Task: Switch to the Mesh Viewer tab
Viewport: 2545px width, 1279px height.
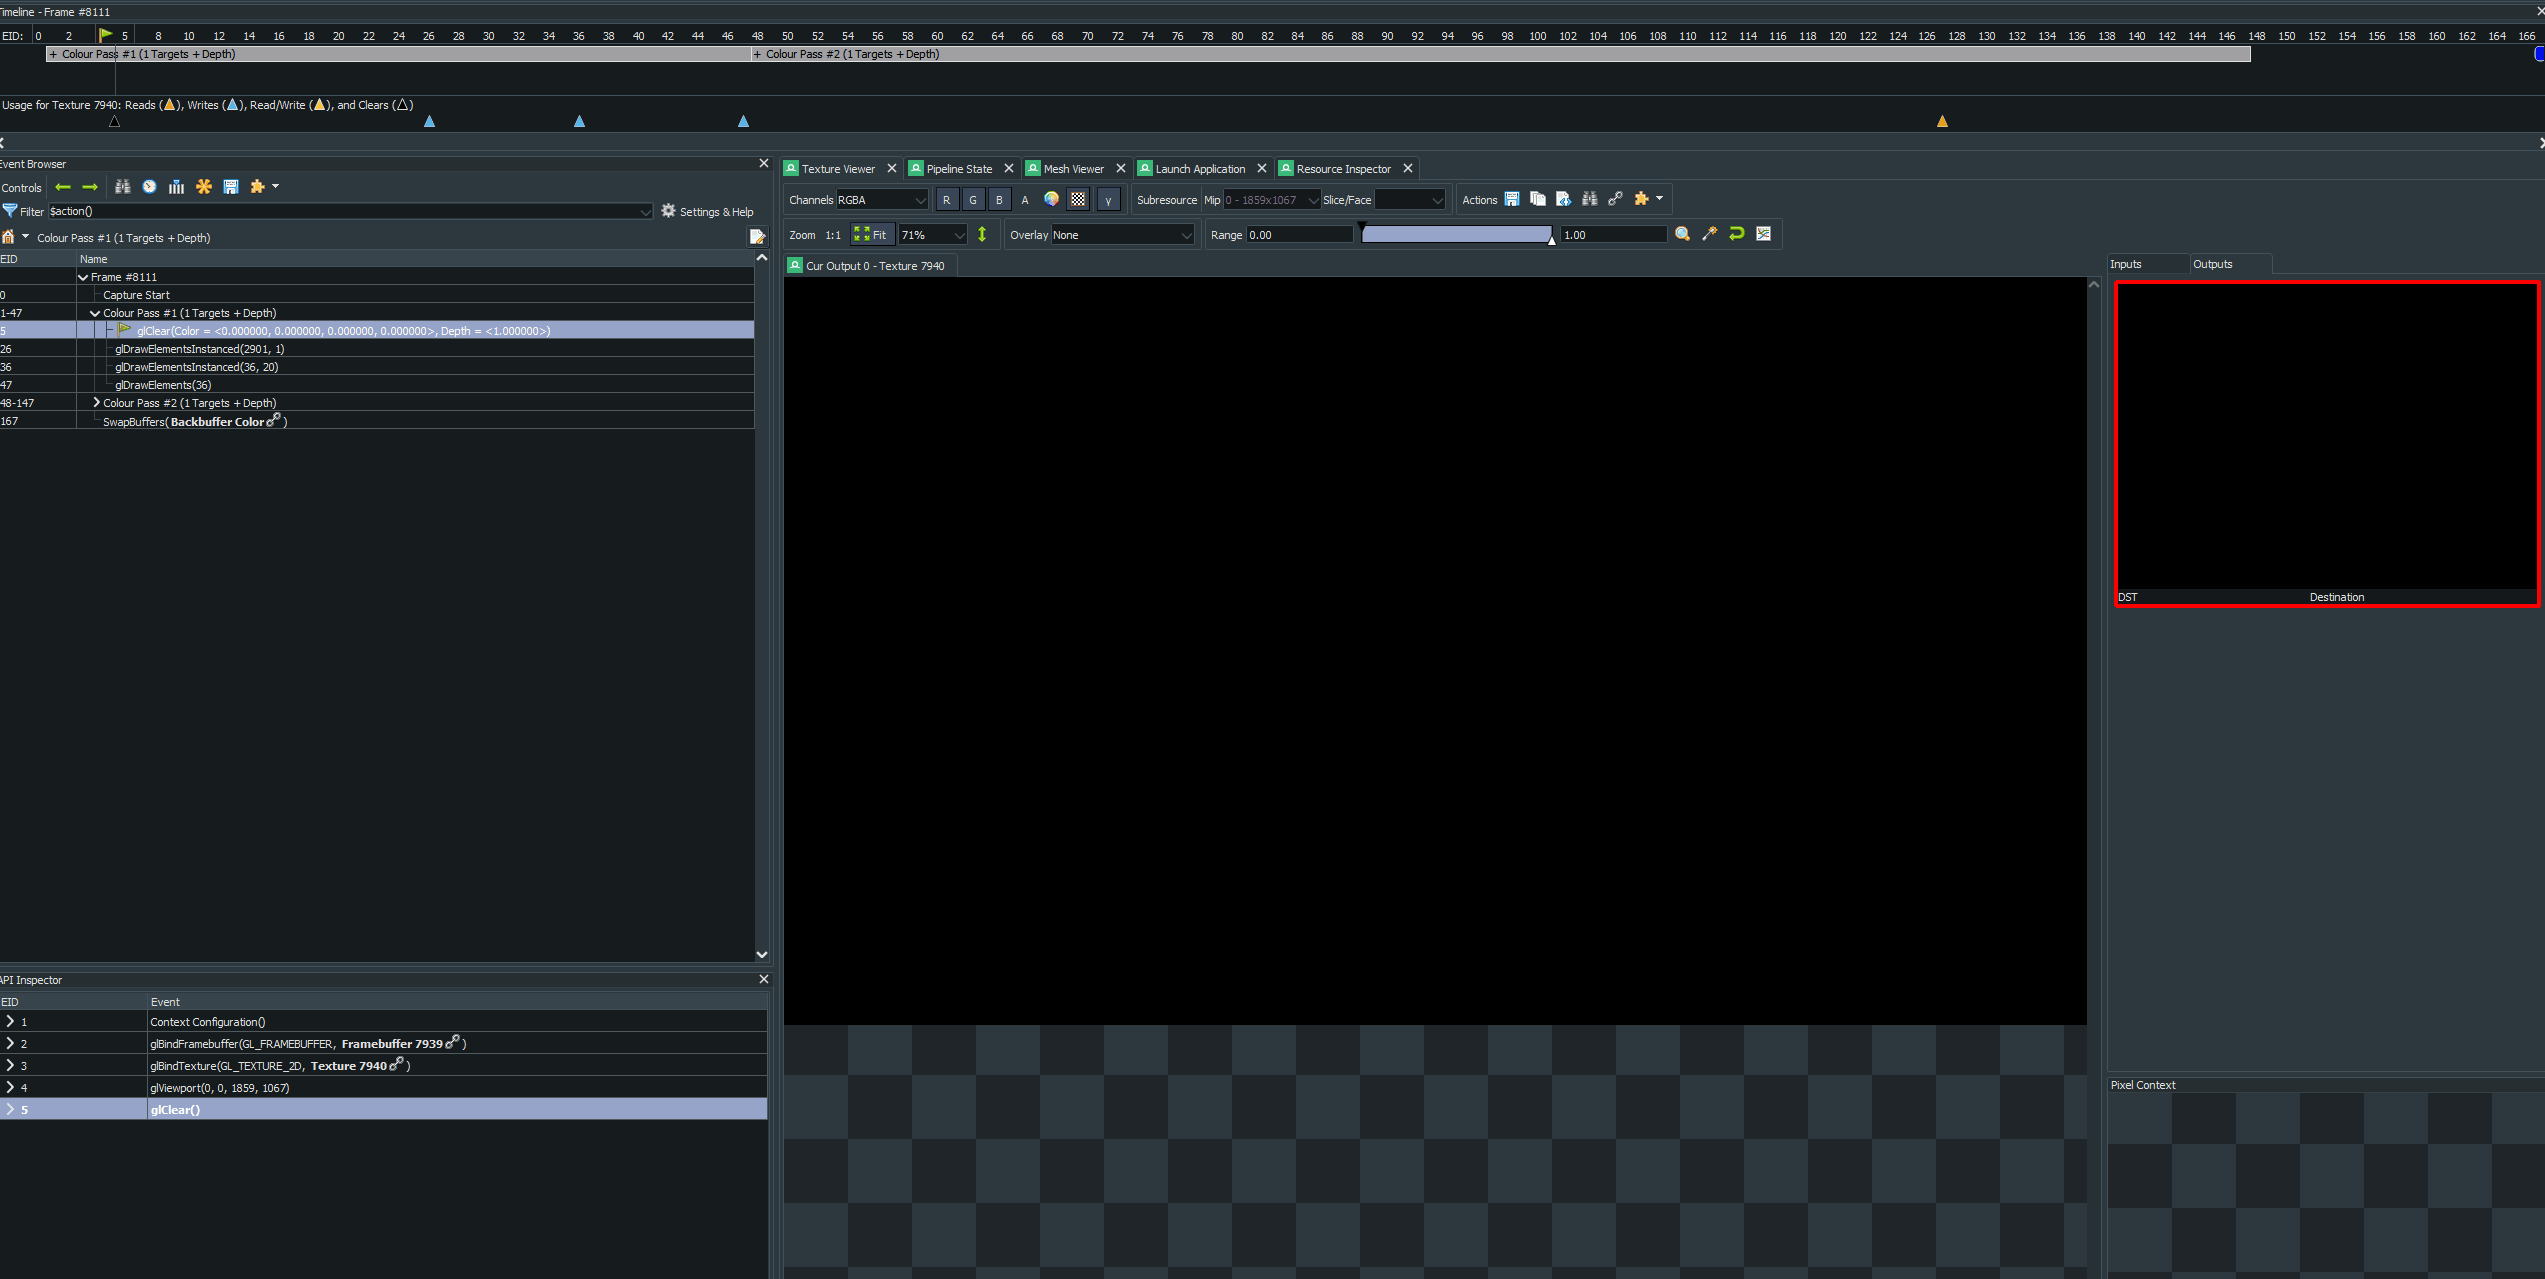Action: pyautogui.click(x=1073, y=169)
